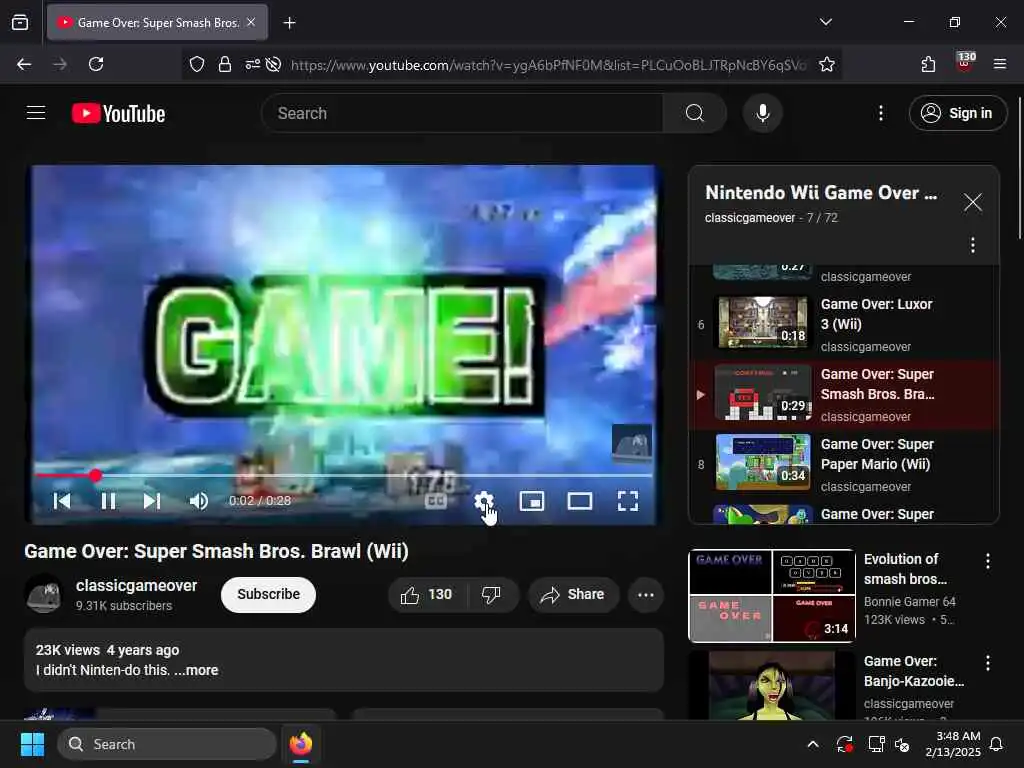The width and height of the screenshot is (1024, 768).
Task: Open clock showing 3:48 AM
Action: click(953, 744)
